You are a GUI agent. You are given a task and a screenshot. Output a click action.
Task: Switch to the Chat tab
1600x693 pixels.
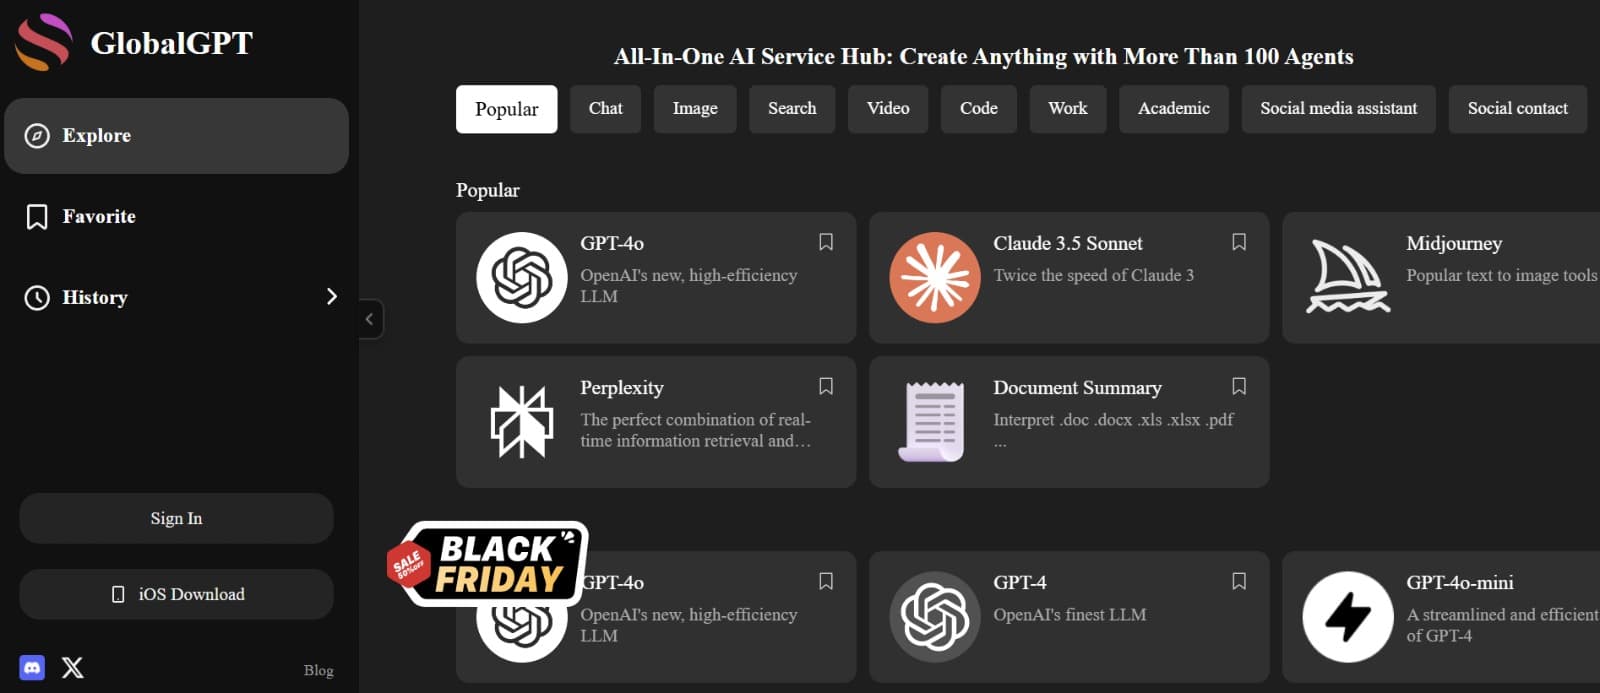(x=606, y=109)
